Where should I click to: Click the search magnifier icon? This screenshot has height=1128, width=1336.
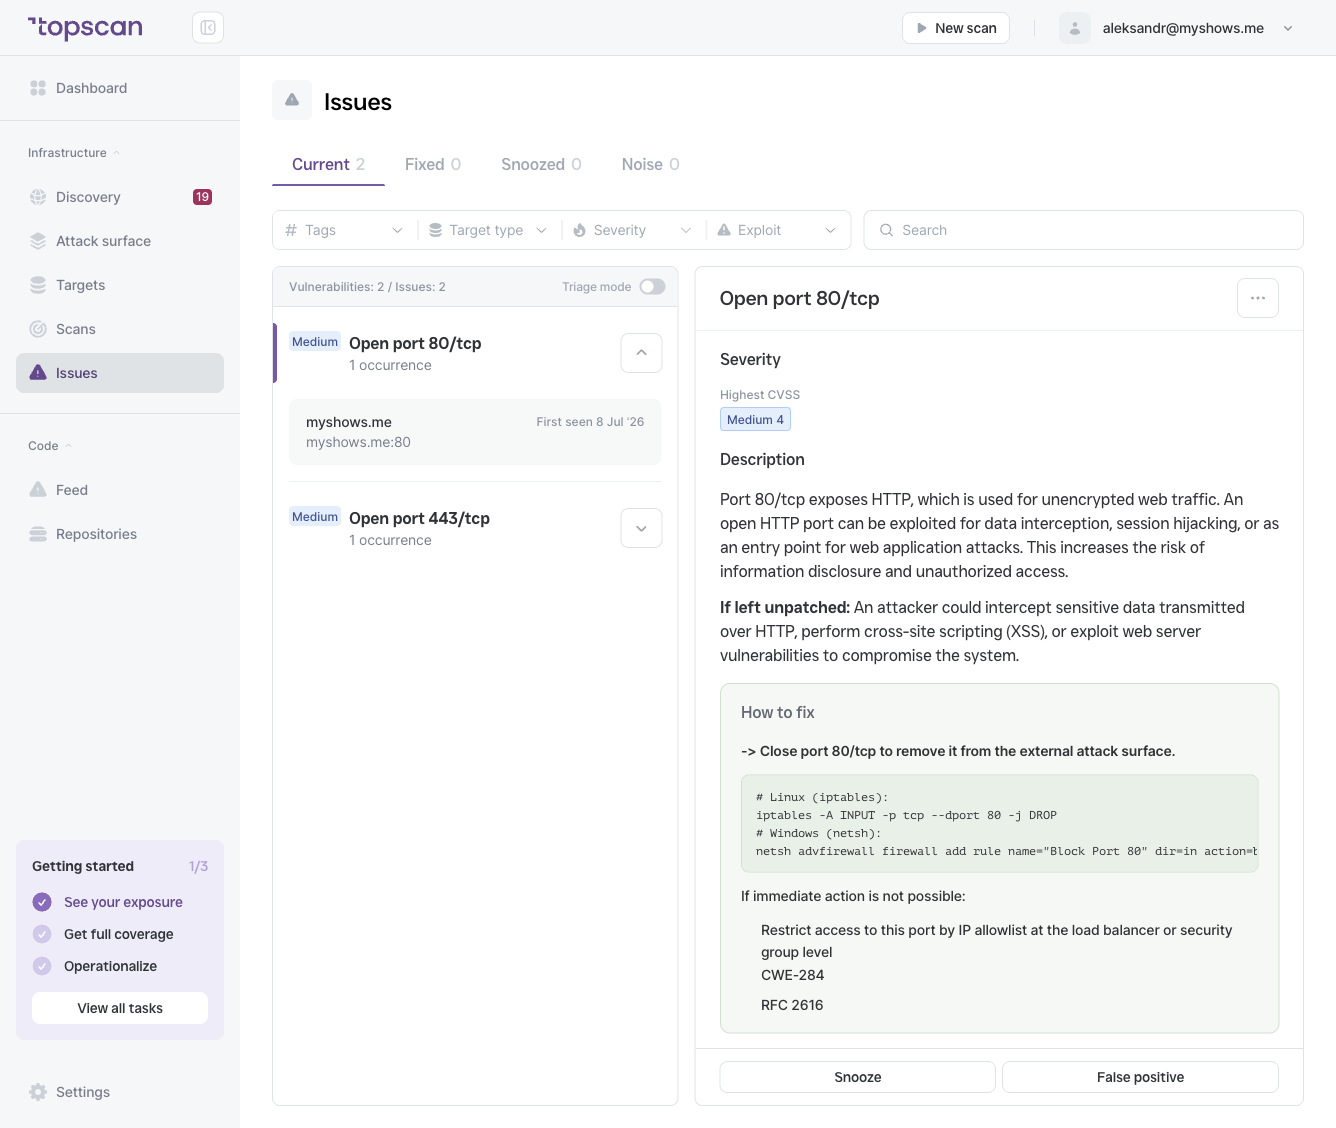[886, 230]
